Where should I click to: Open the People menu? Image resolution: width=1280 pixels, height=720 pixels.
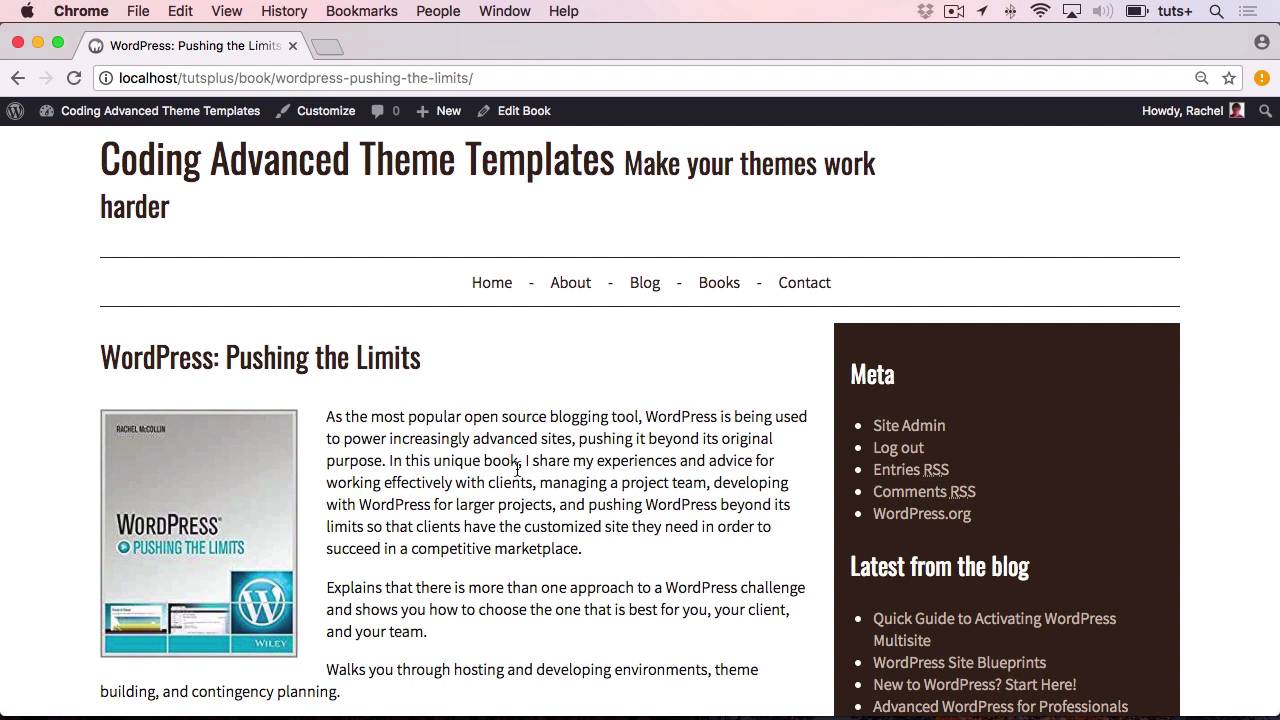pyautogui.click(x=438, y=11)
